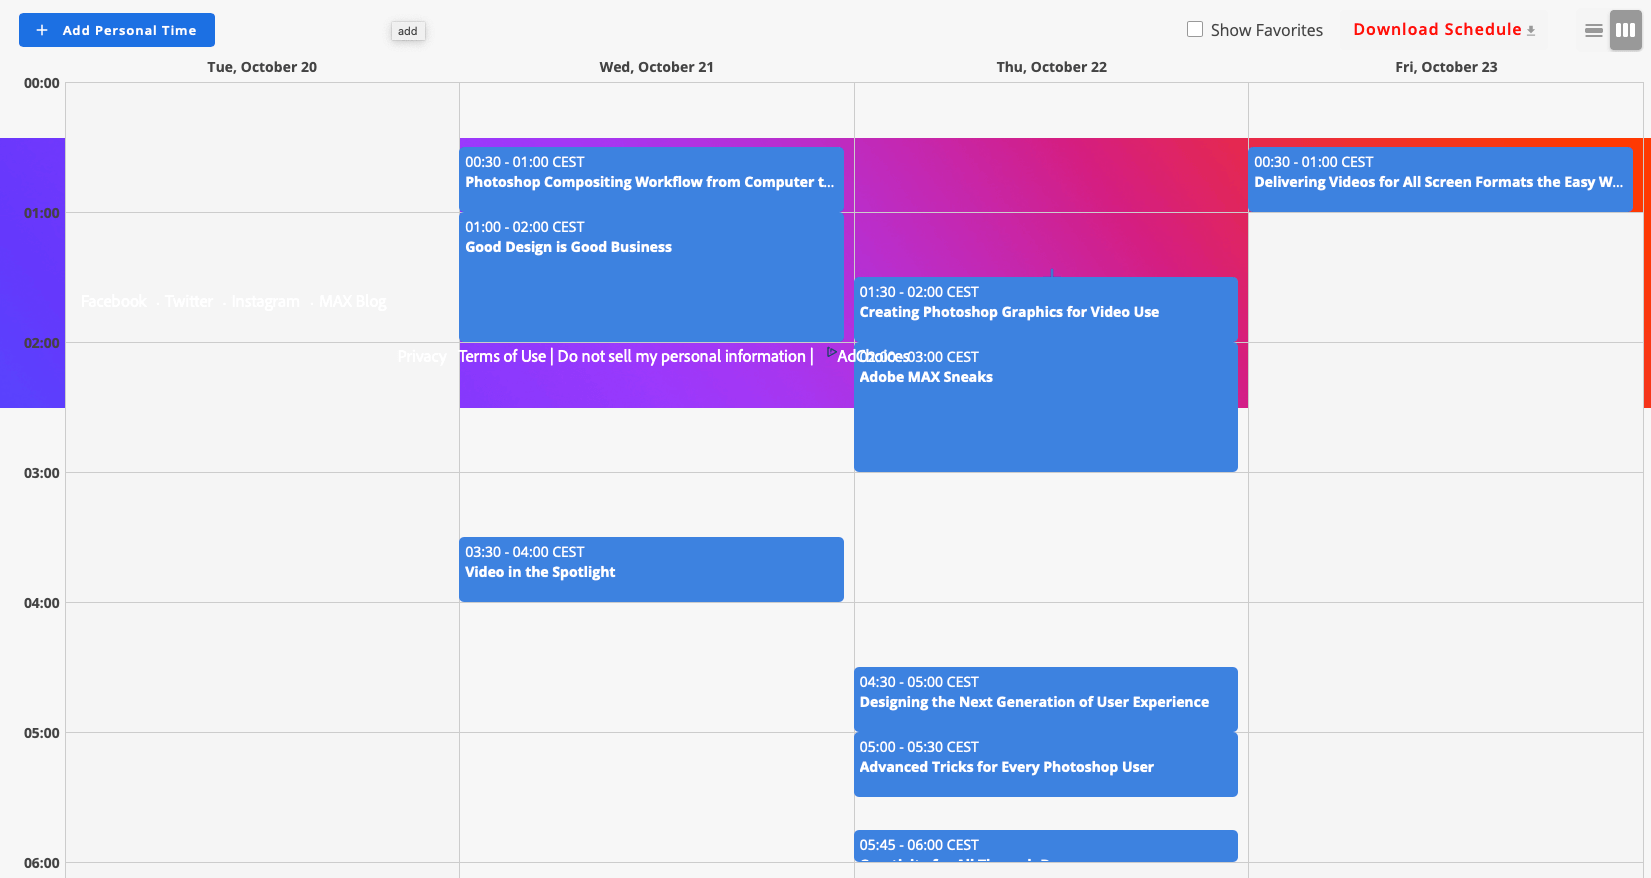Click the small 'add' tooltip label

point(408,31)
